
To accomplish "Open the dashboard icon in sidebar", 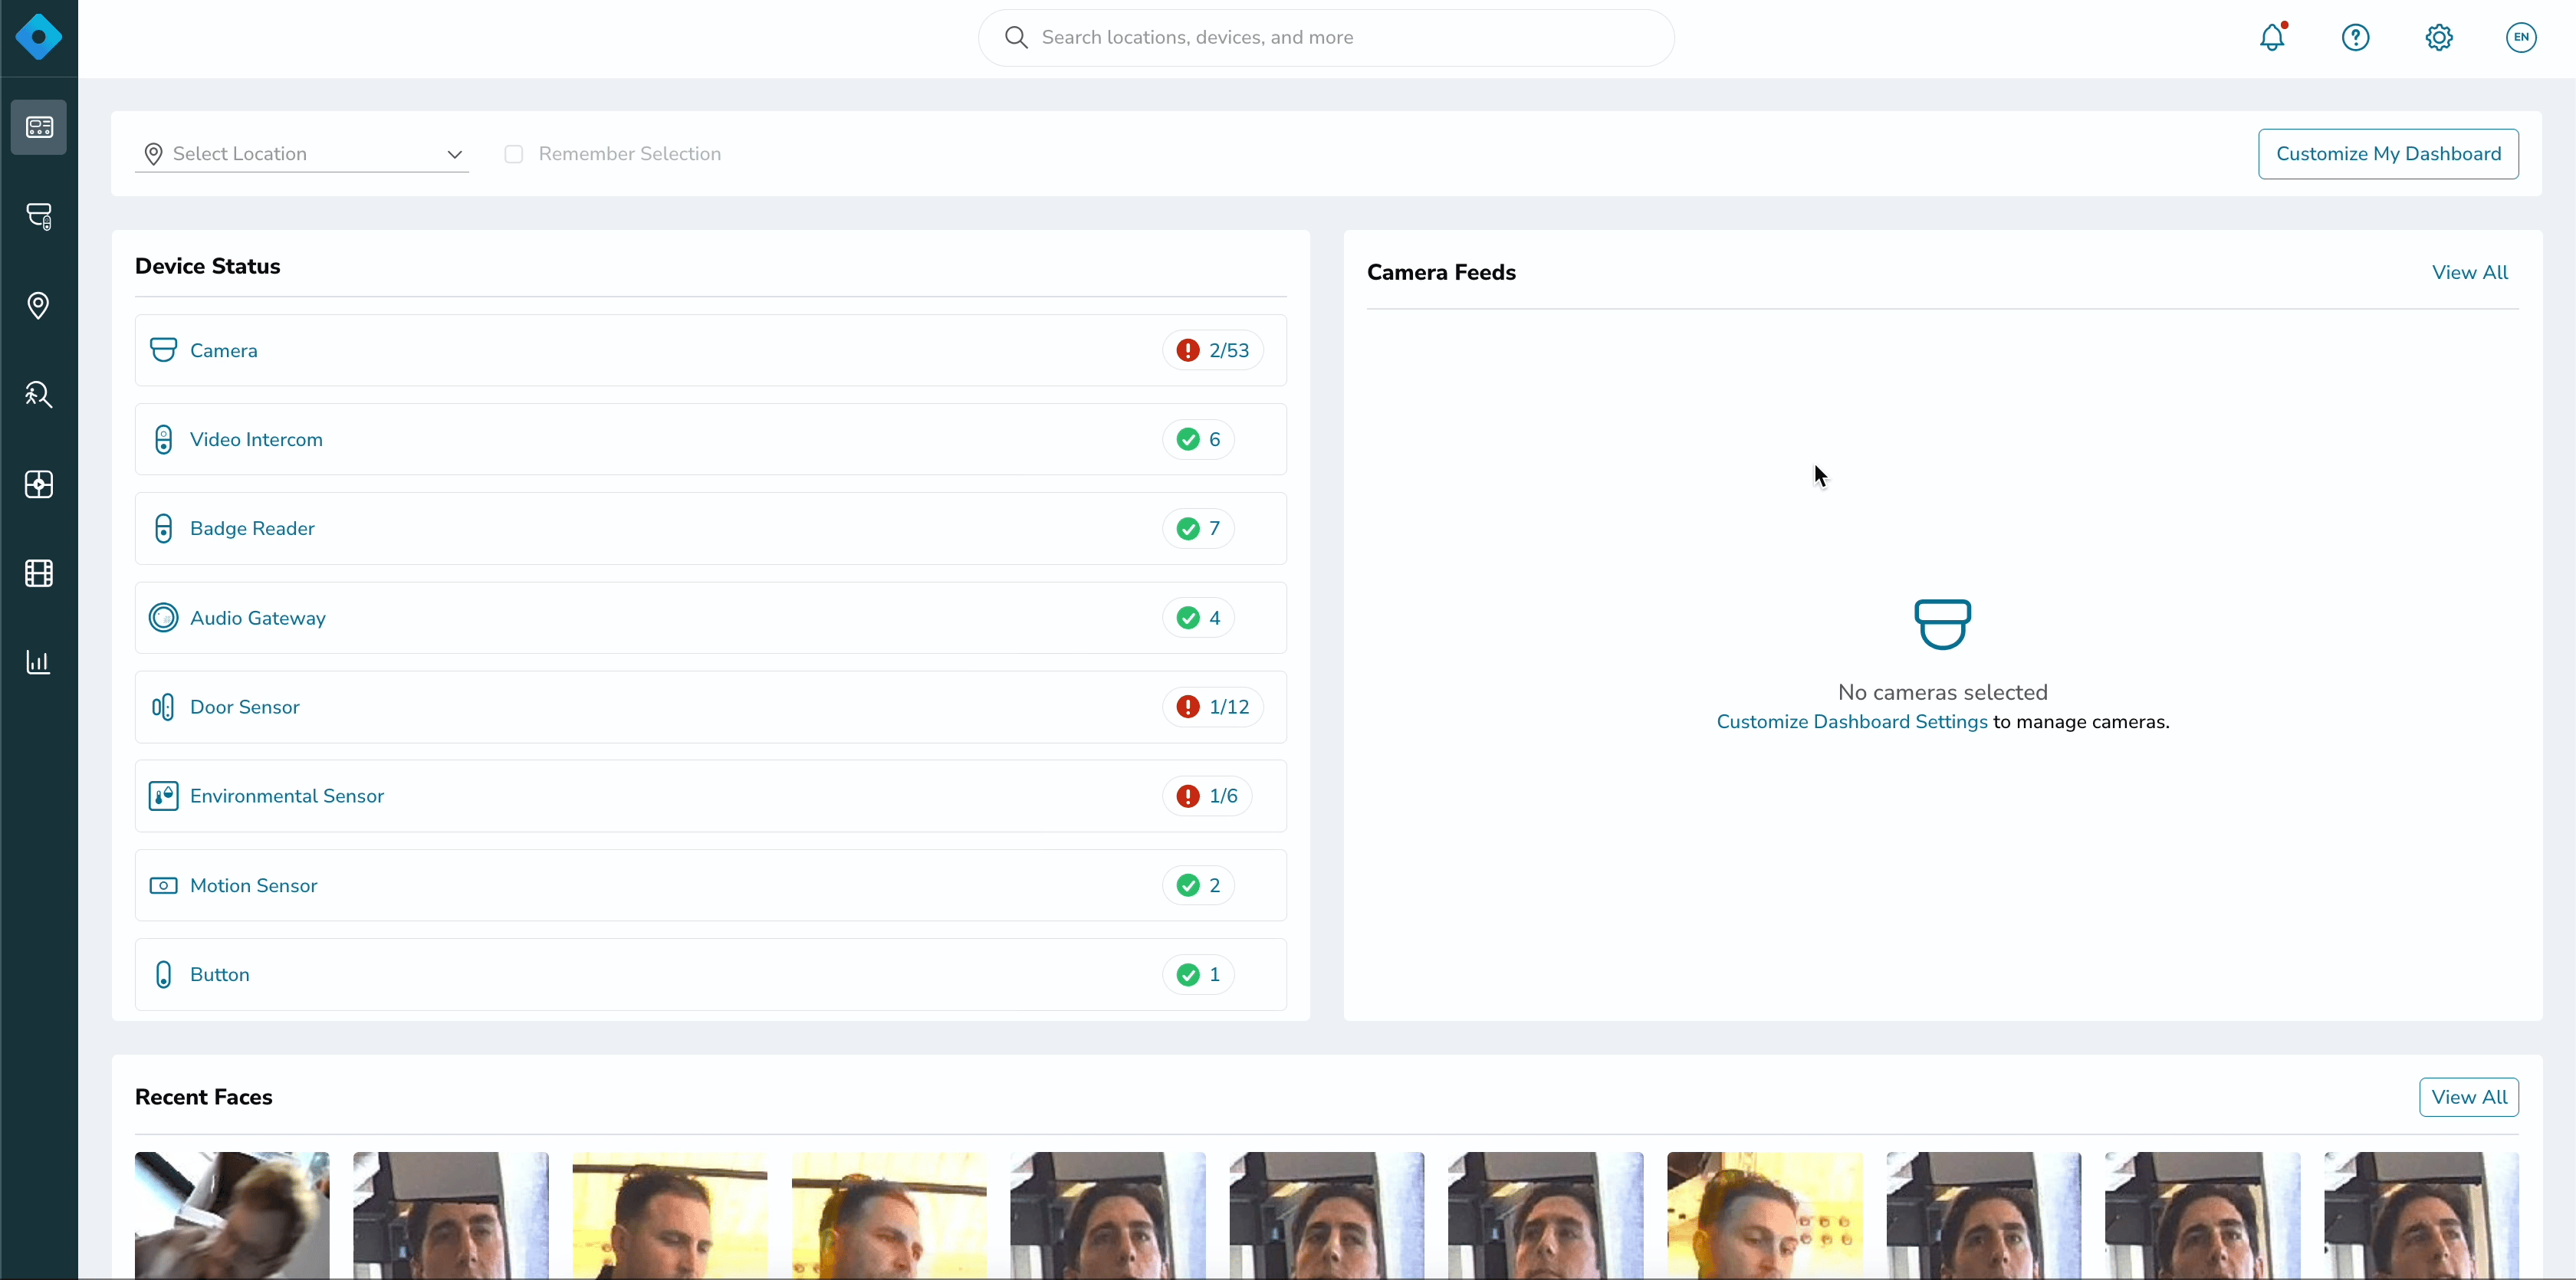I will [x=39, y=127].
